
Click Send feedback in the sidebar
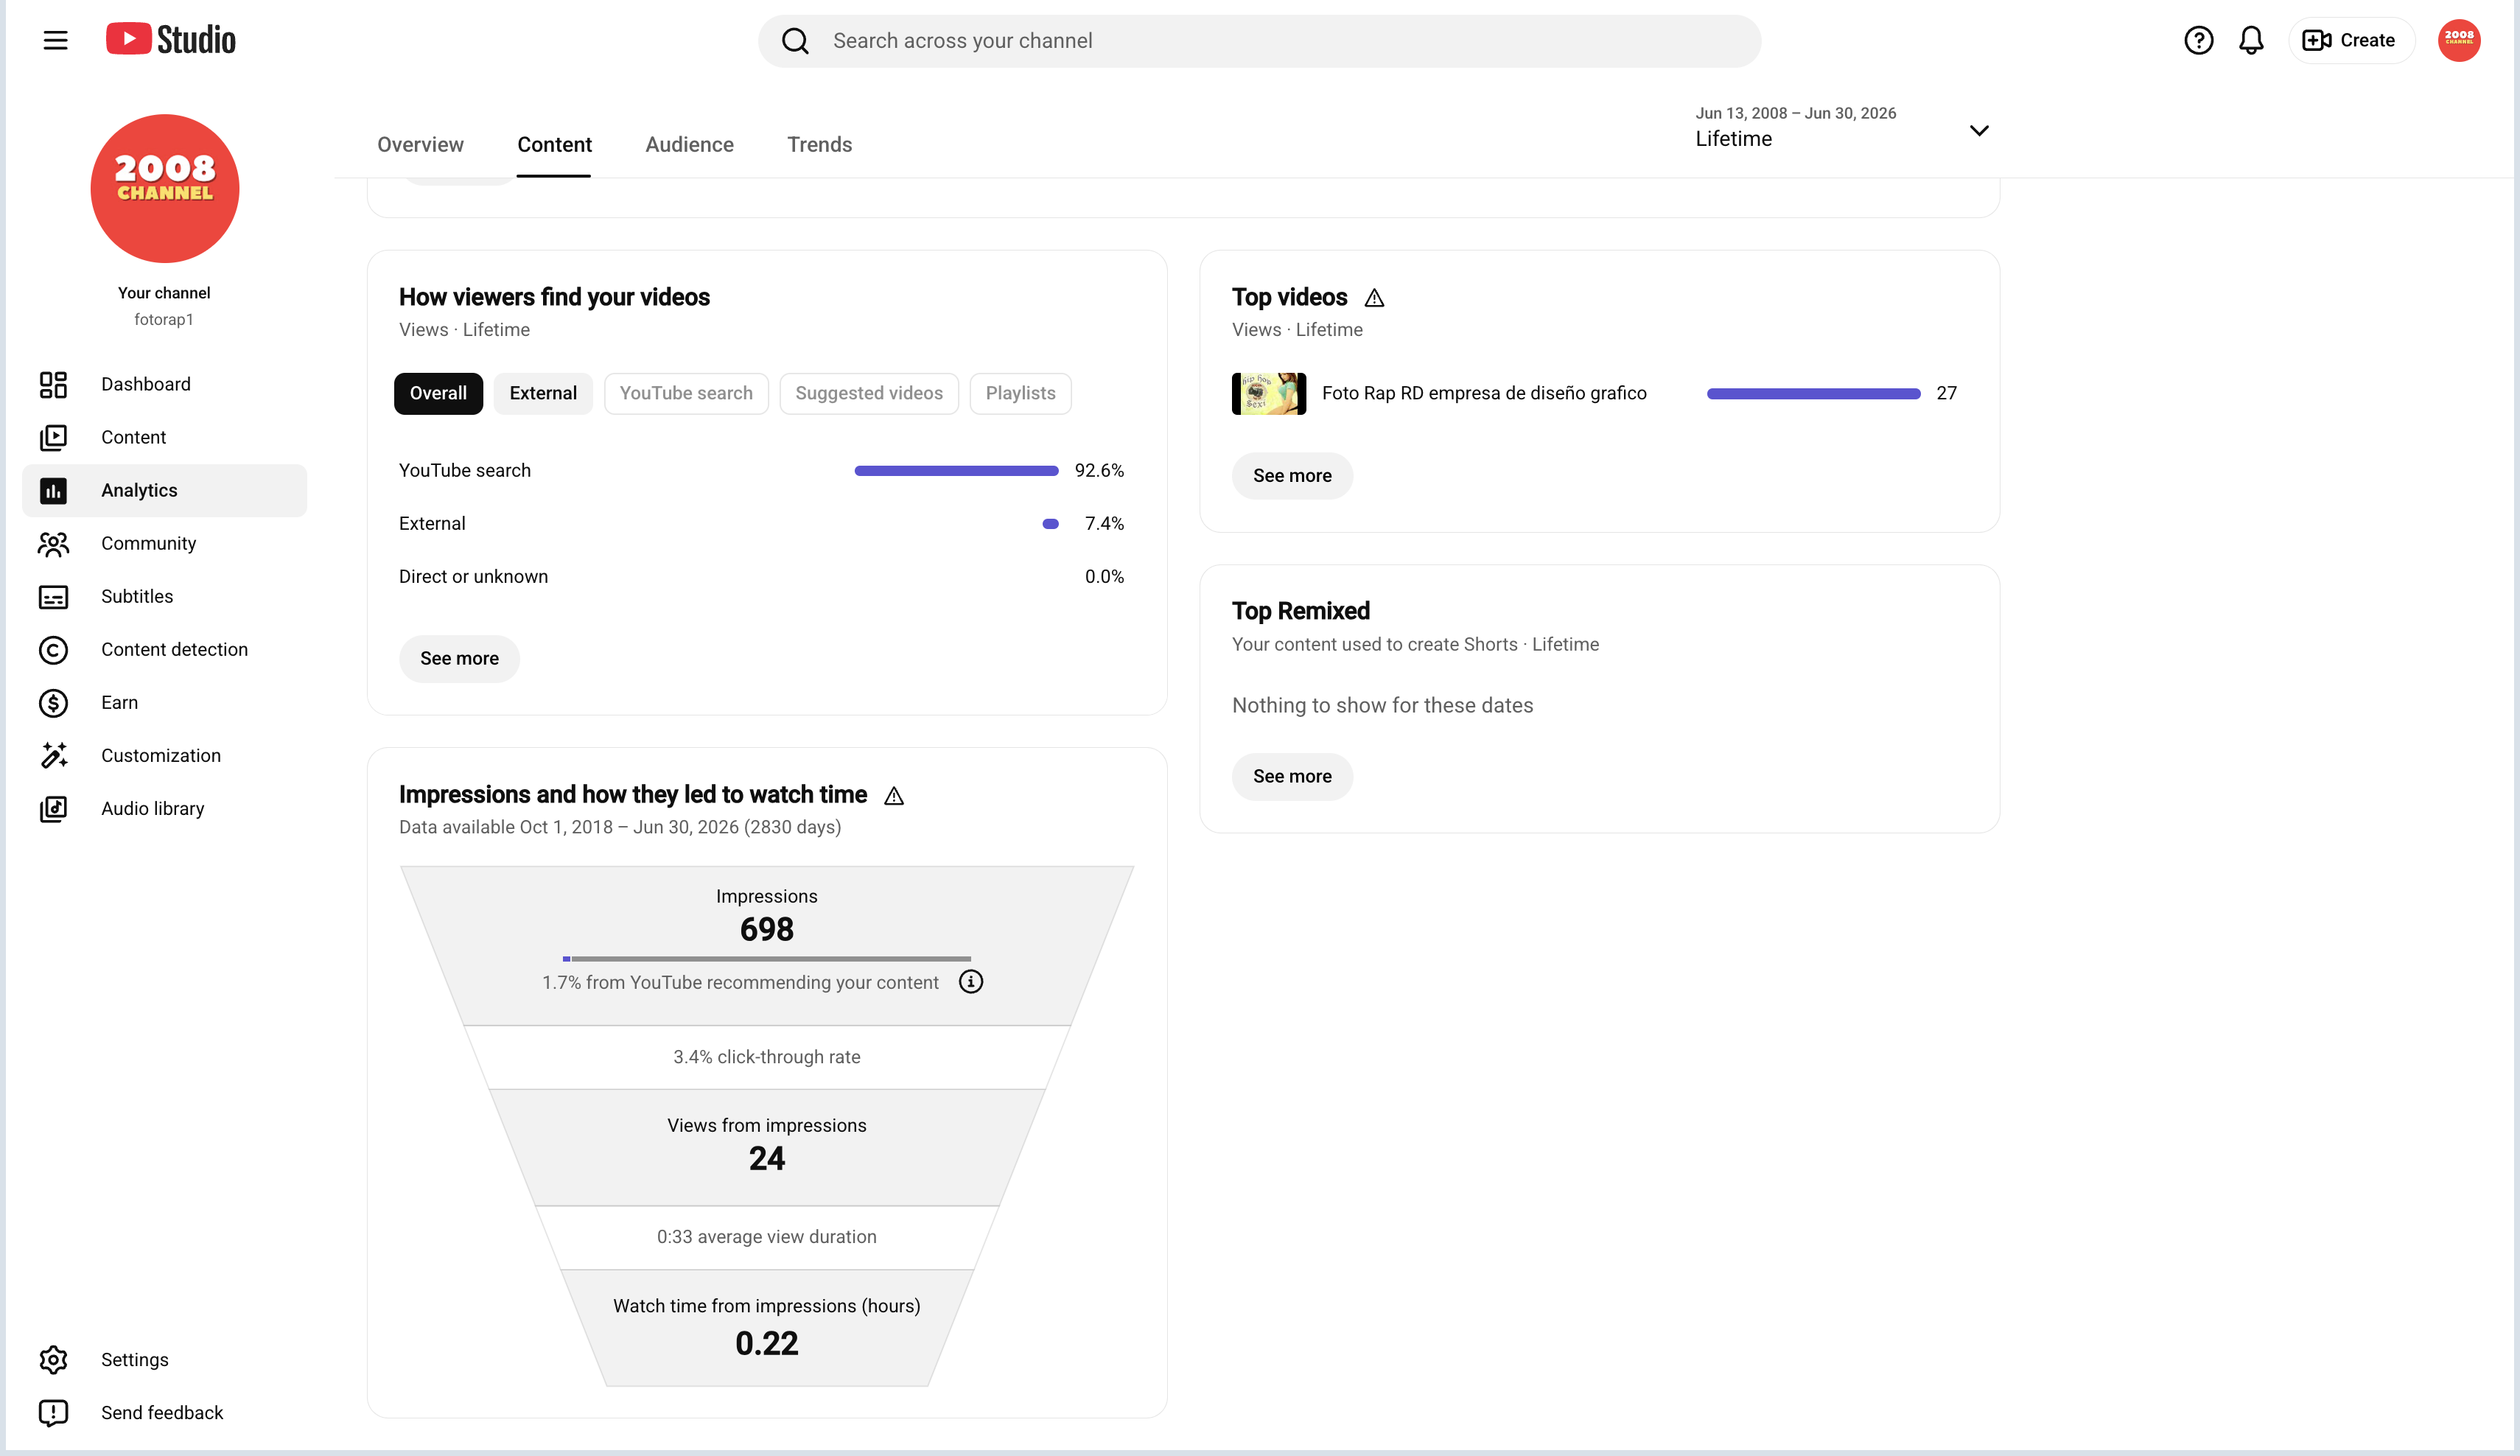point(165,1412)
